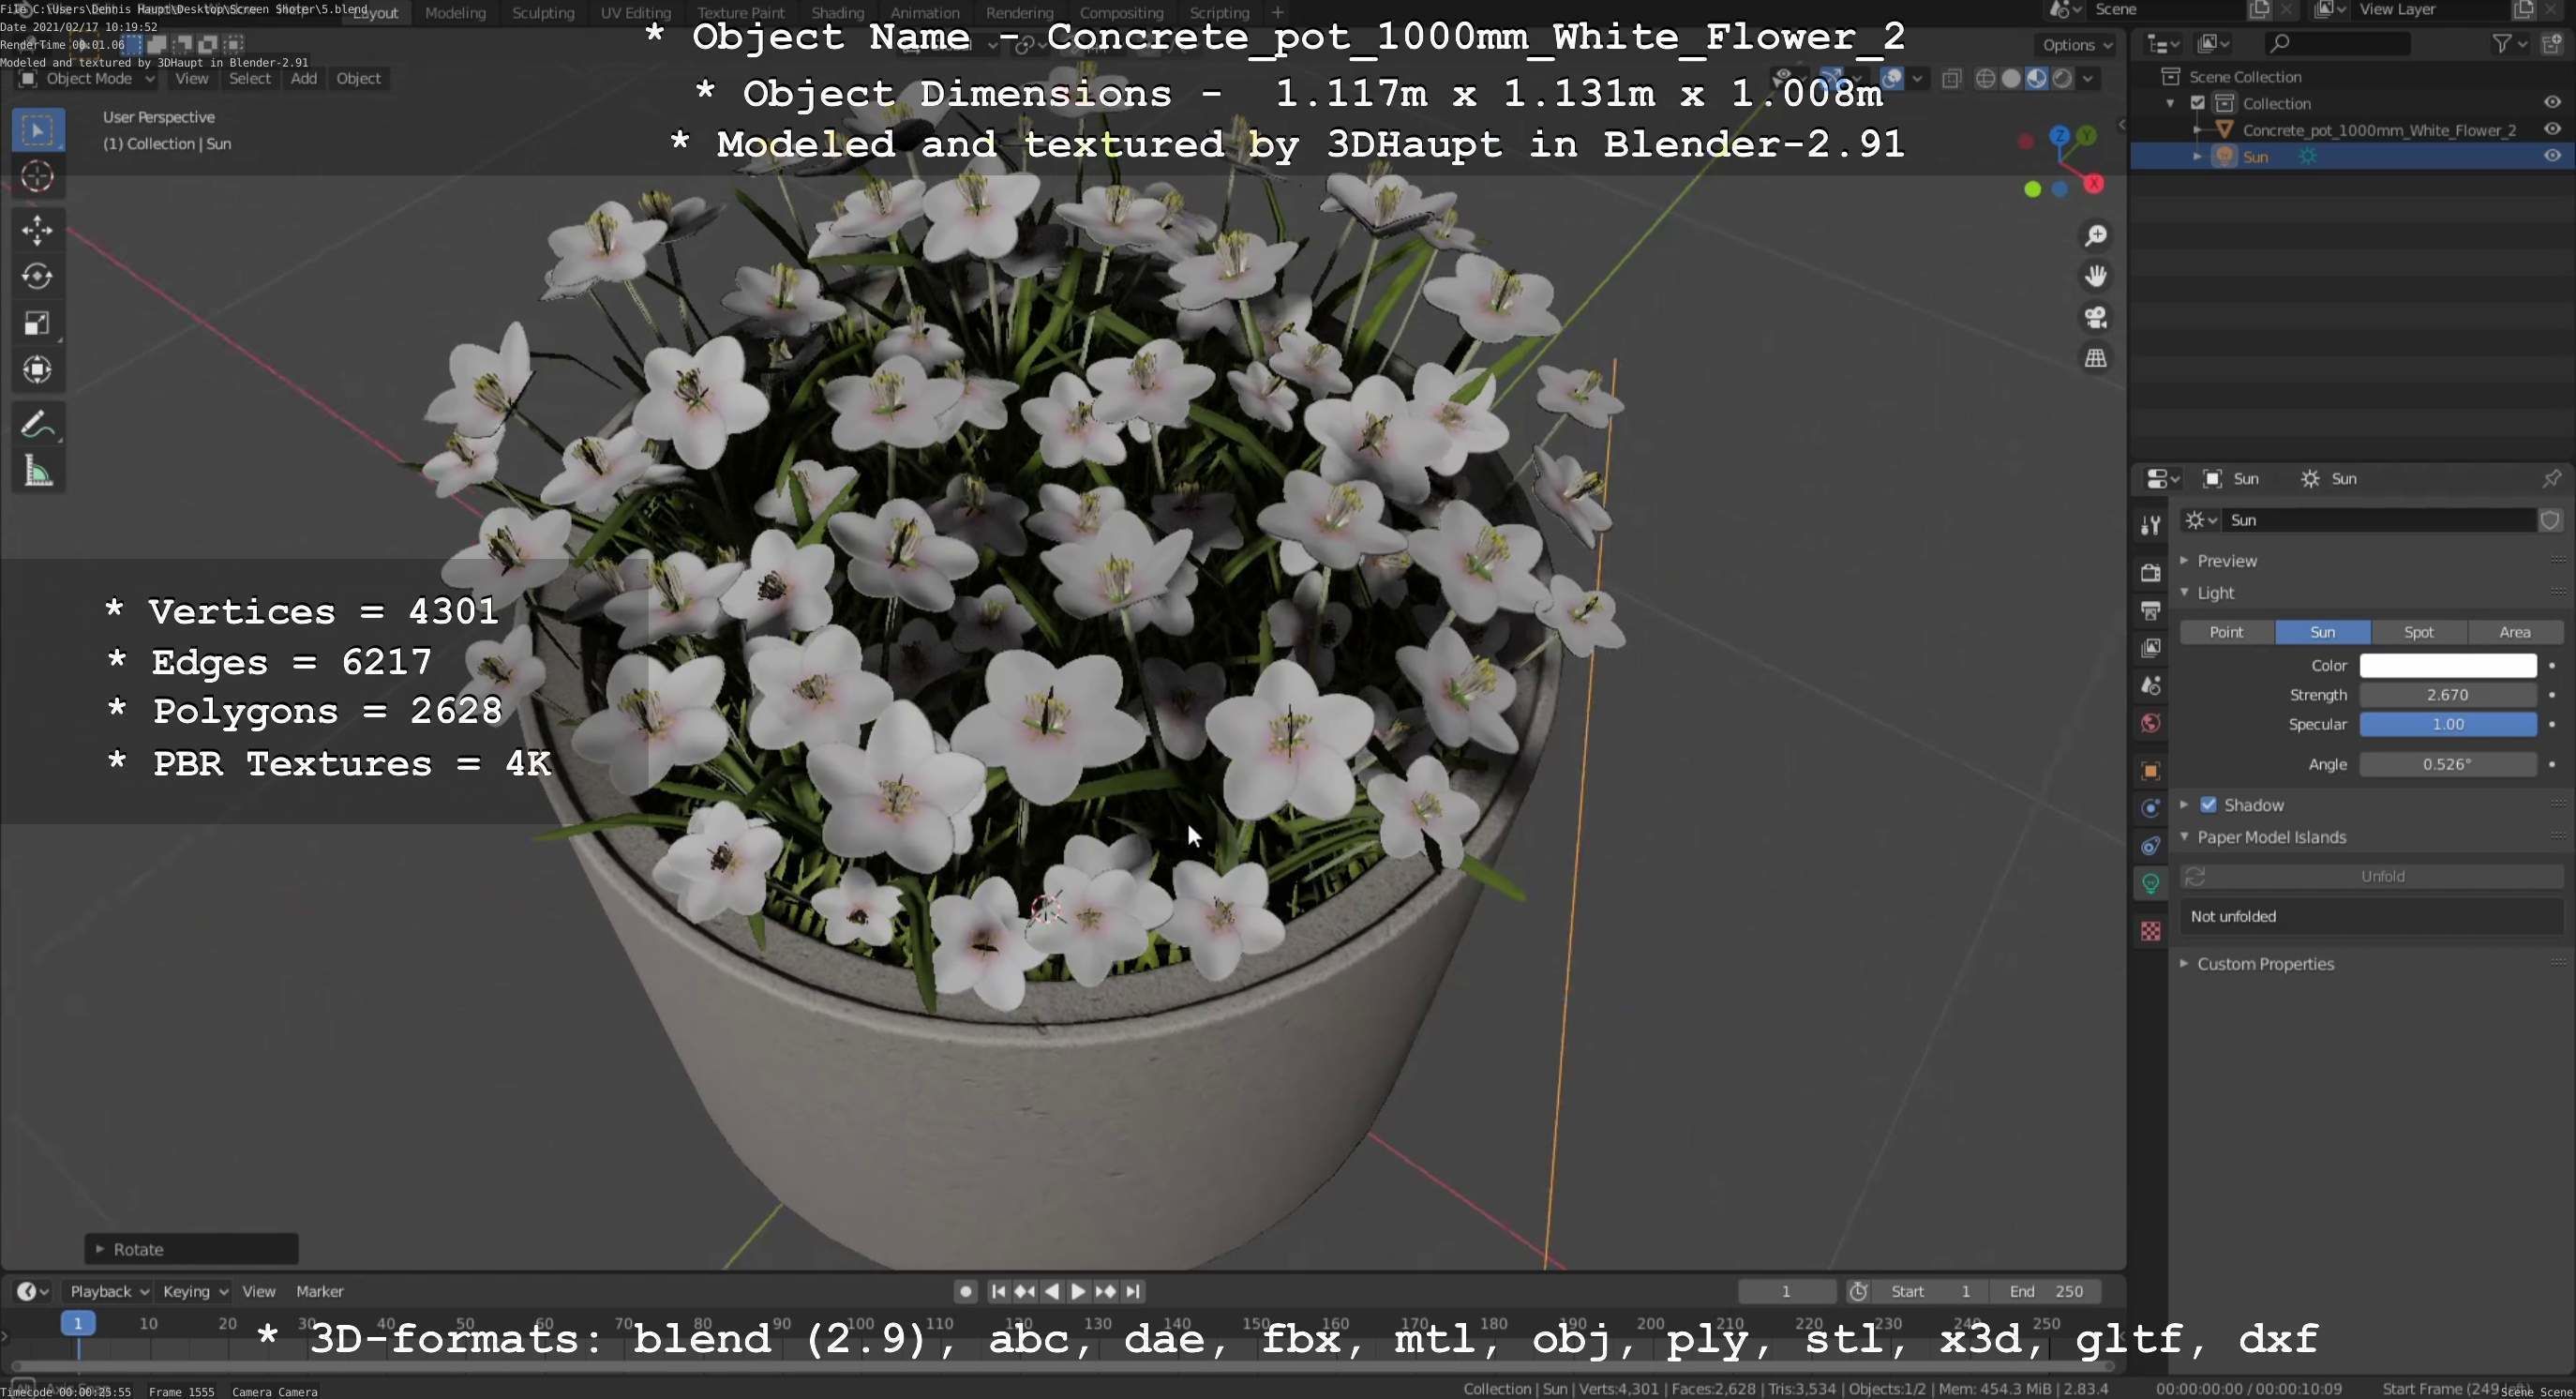This screenshot has width=2576, height=1399.
Task: Open the Tool properties tab
Action: [x=2150, y=525]
